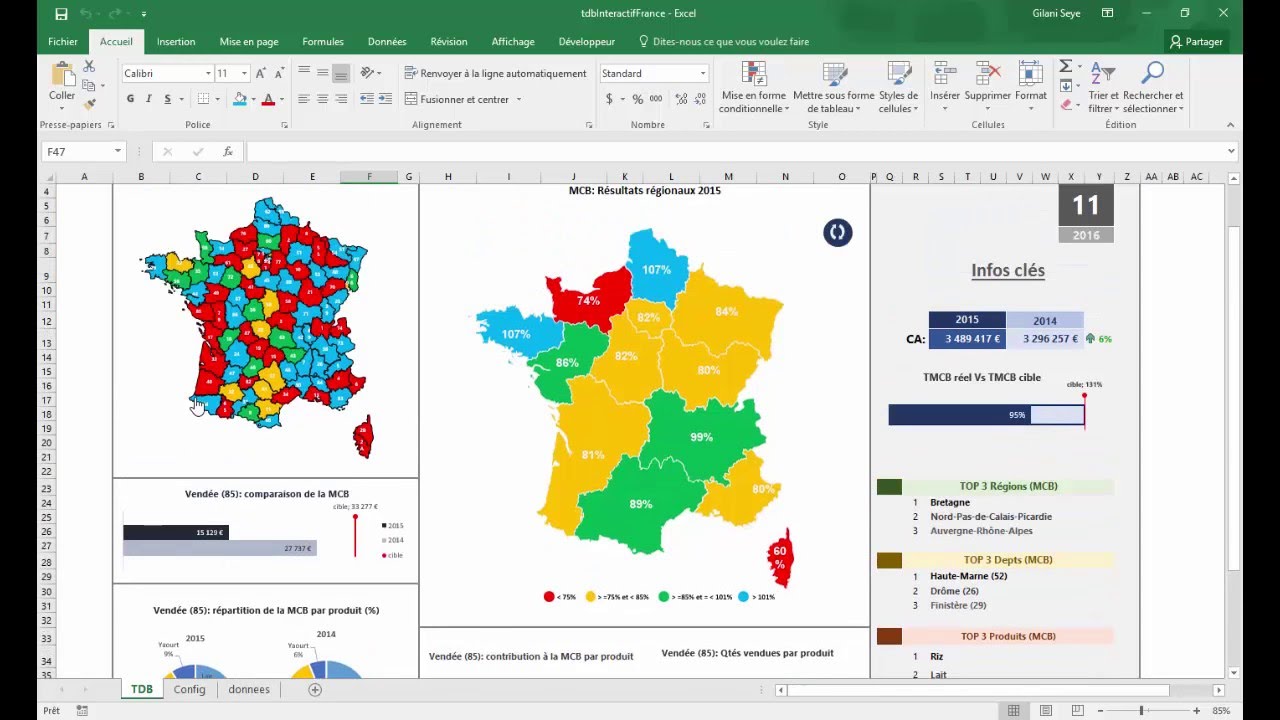Click the cell borders icon
Viewport: 1280px width, 720px height.
point(203,99)
